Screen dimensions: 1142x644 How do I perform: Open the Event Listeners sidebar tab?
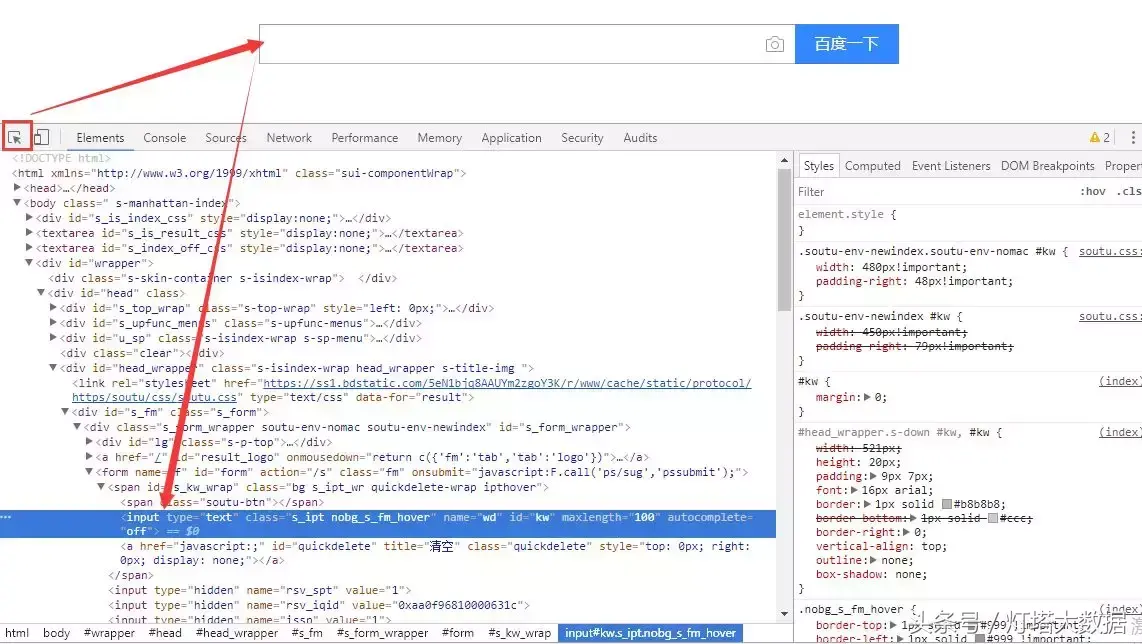tap(951, 166)
